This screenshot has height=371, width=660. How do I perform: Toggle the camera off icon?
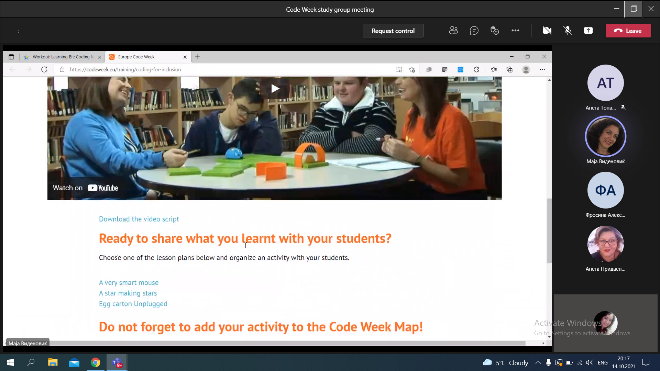(547, 31)
